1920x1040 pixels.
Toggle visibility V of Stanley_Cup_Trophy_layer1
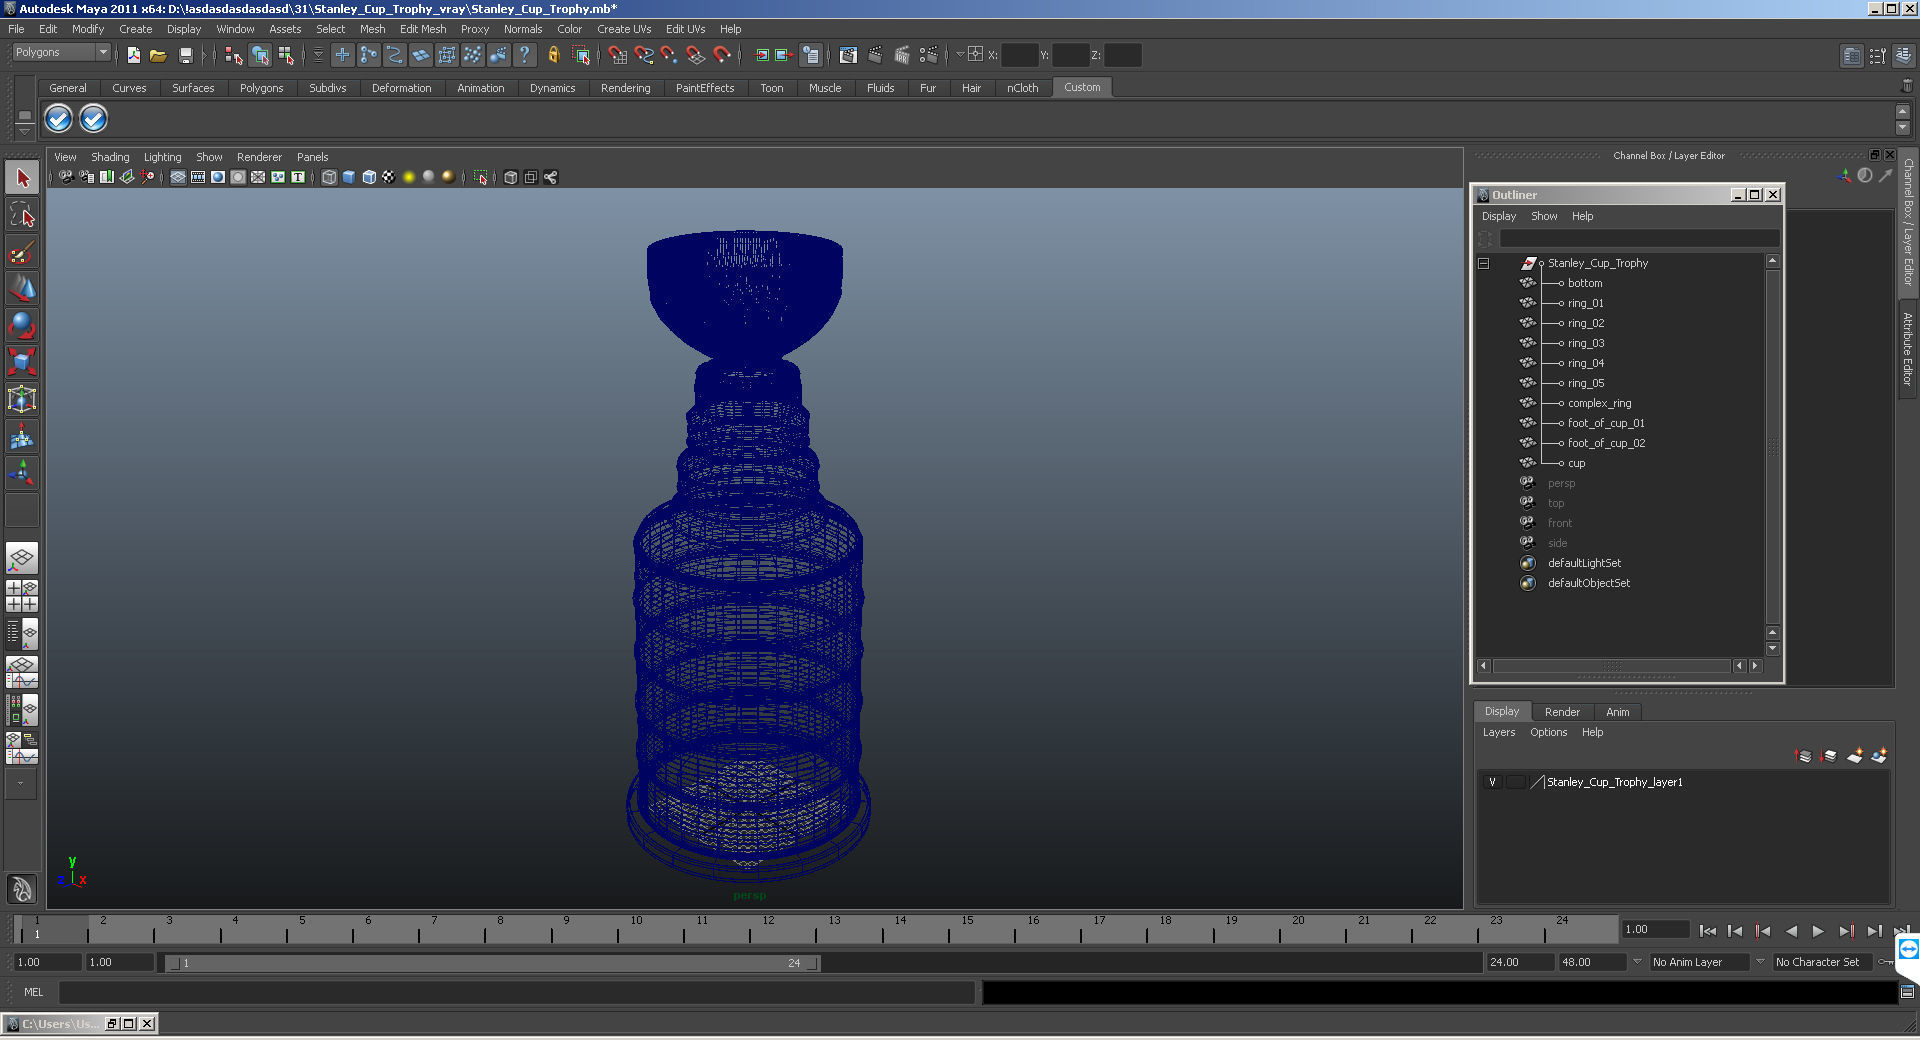pos(1492,782)
